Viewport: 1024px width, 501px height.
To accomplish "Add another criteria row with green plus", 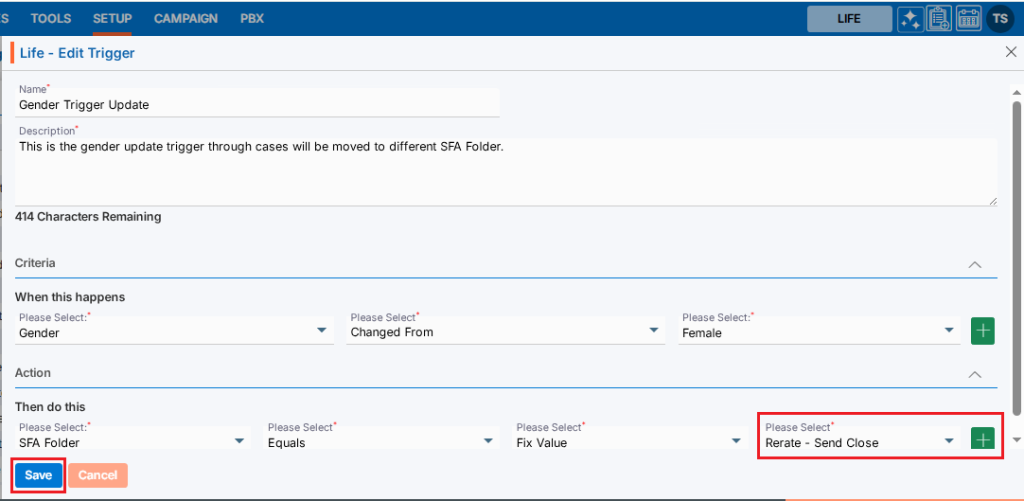I will coord(983,331).
